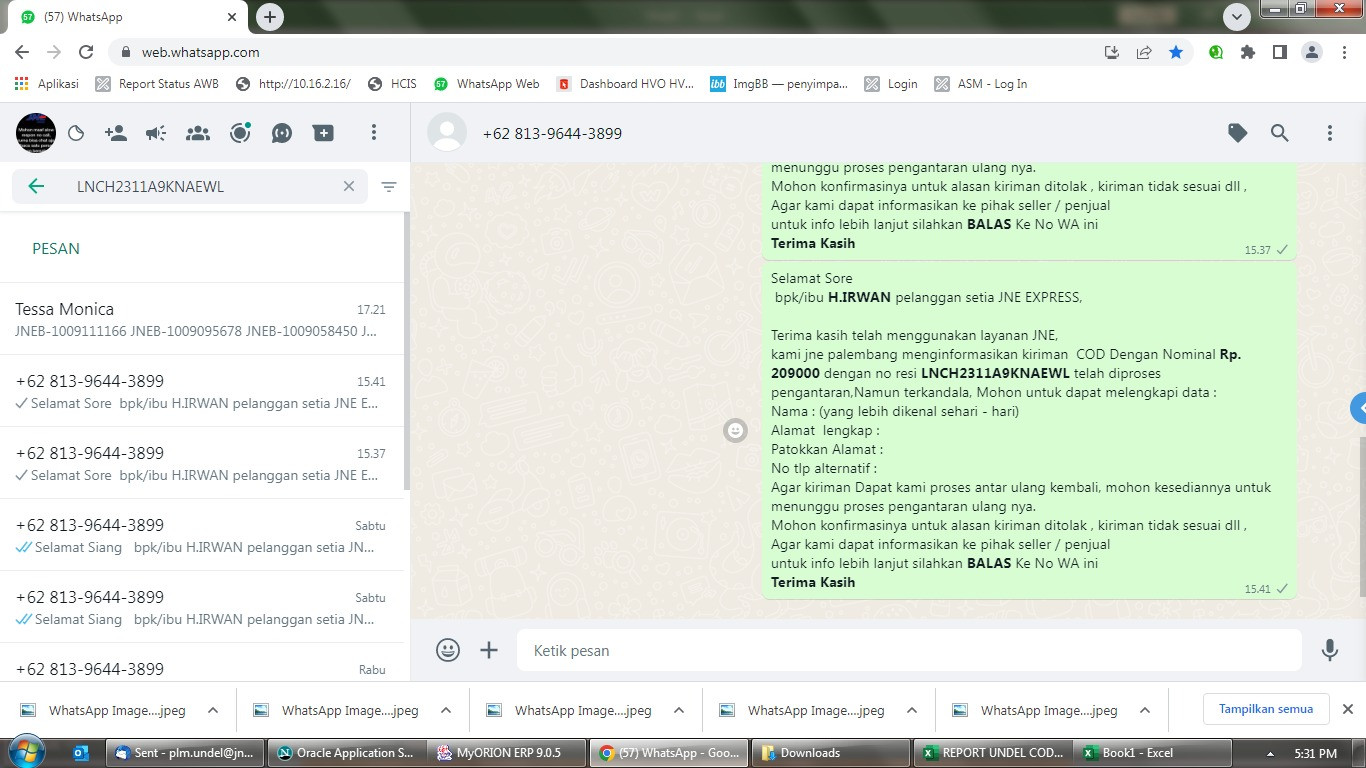The height and width of the screenshot is (768, 1366).
Task: Open the tab search chevron
Action: click(x=1237, y=16)
